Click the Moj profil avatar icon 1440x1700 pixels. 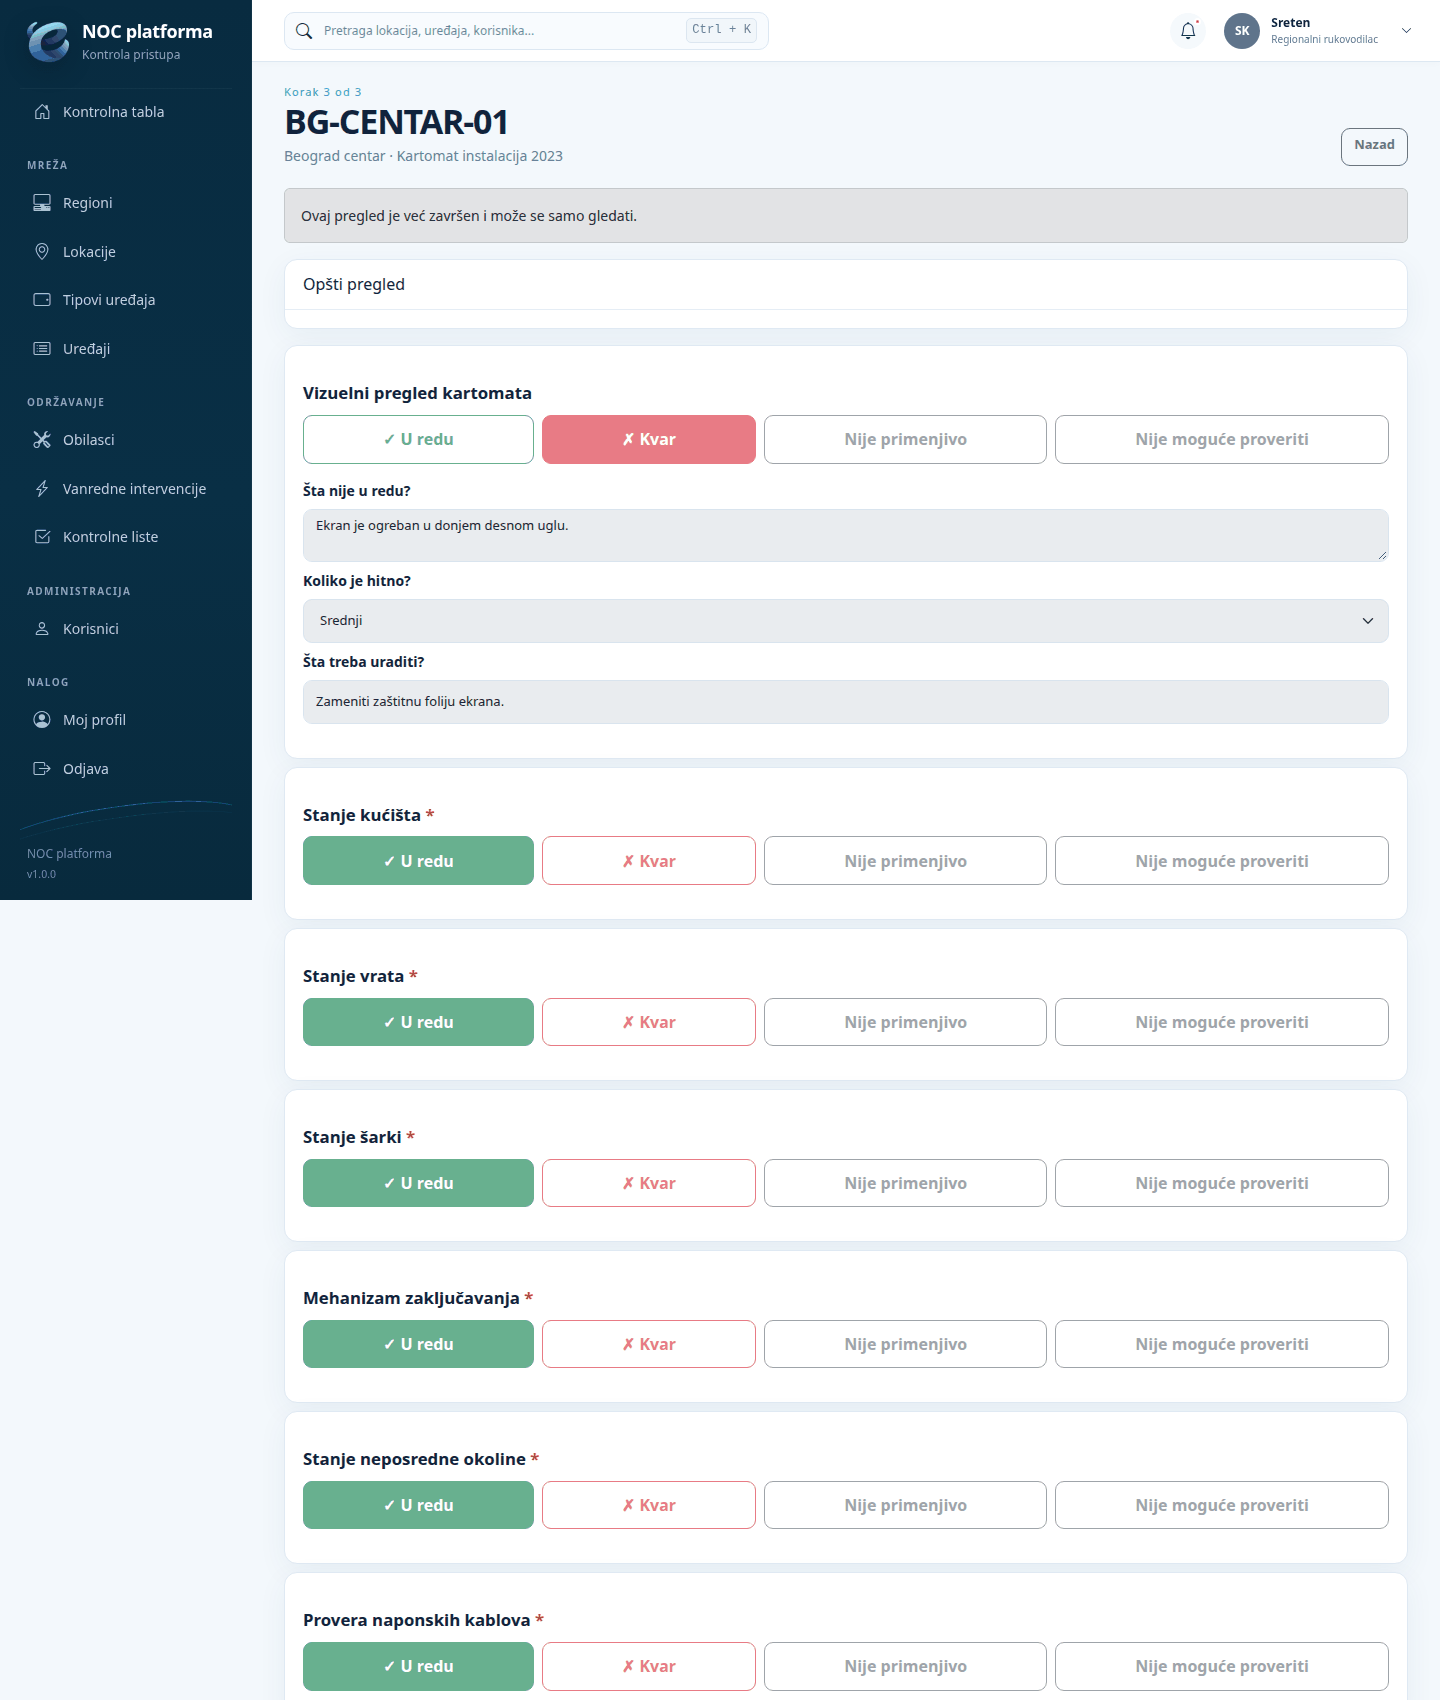click(x=42, y=720)
